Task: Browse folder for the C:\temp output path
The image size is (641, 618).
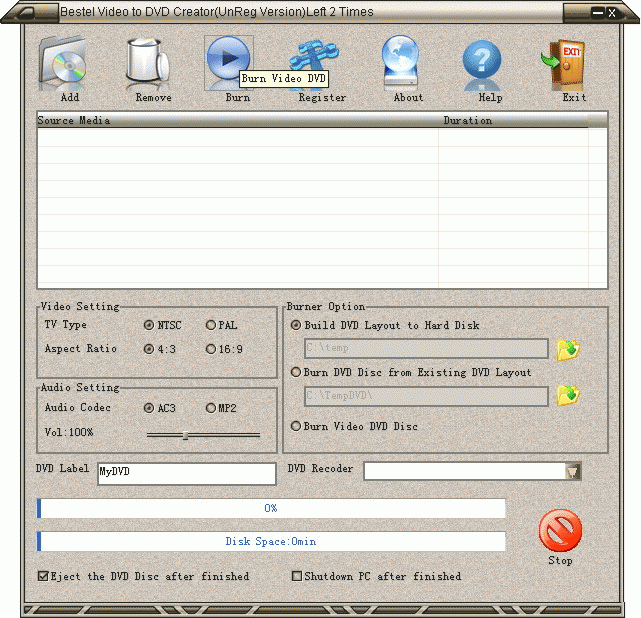Action: click(x=568, y=350)
